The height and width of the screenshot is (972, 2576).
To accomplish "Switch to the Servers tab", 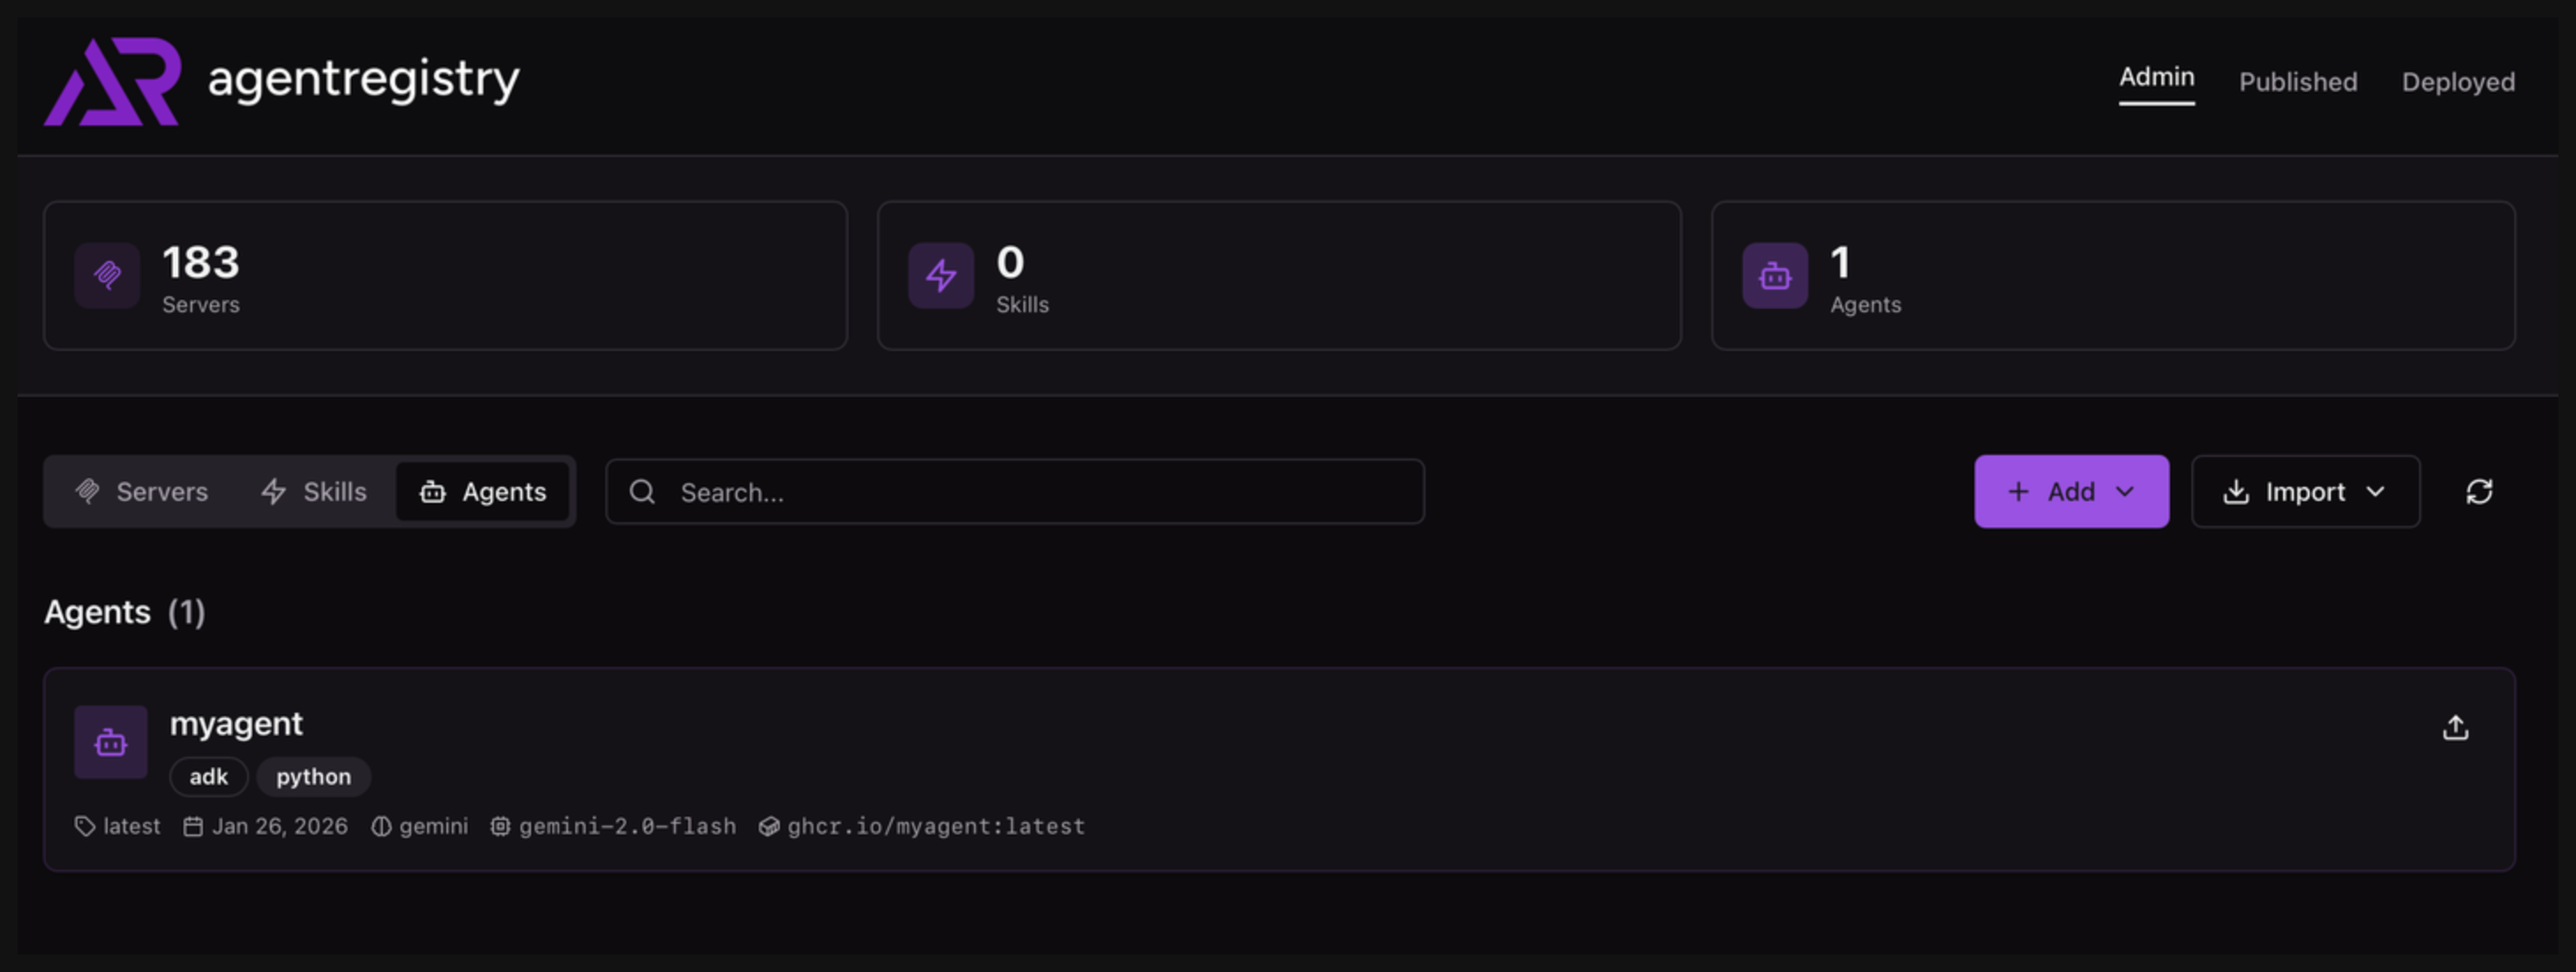I will [142, 492].
